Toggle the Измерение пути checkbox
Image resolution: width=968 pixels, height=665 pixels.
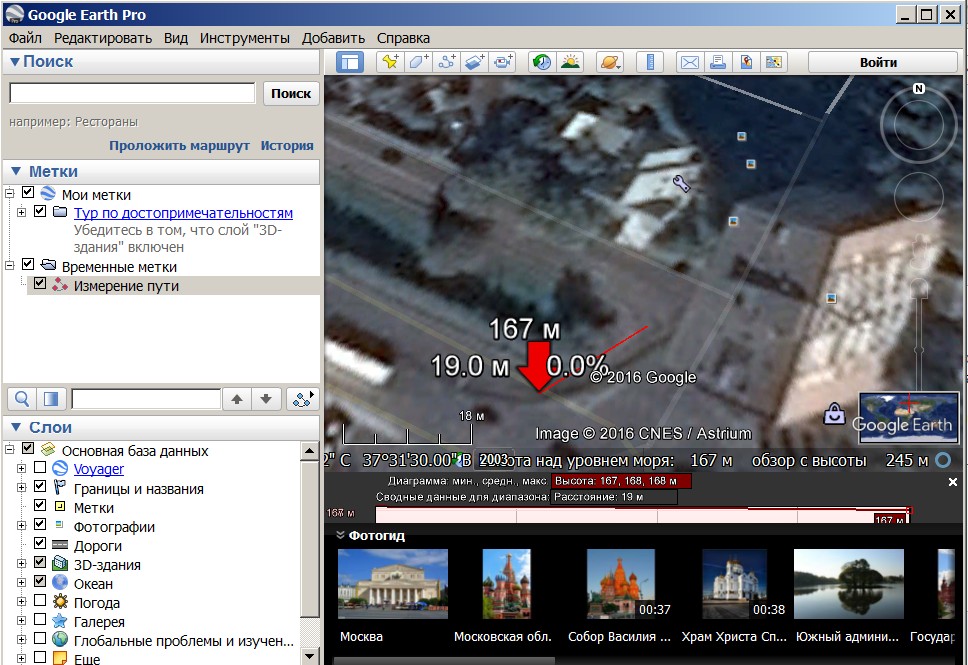(40, 285)
